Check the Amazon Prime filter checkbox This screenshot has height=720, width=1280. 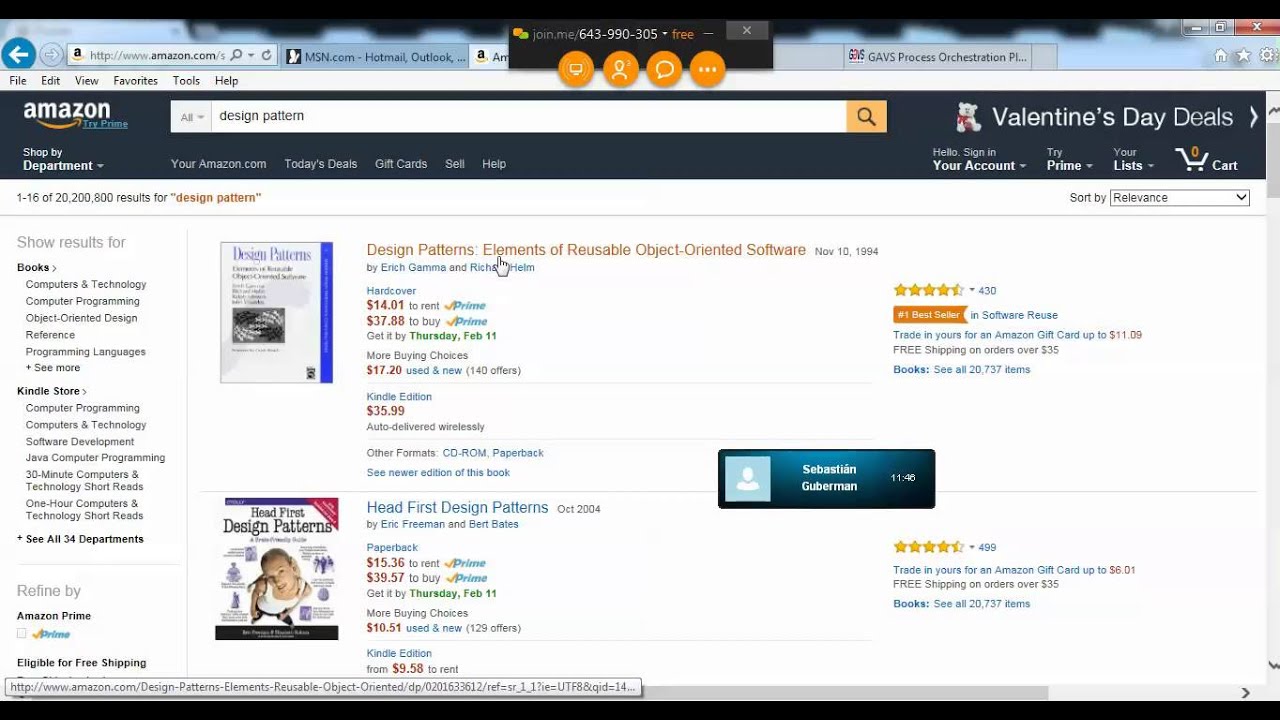pyautogui.click(x=22, y=634)
